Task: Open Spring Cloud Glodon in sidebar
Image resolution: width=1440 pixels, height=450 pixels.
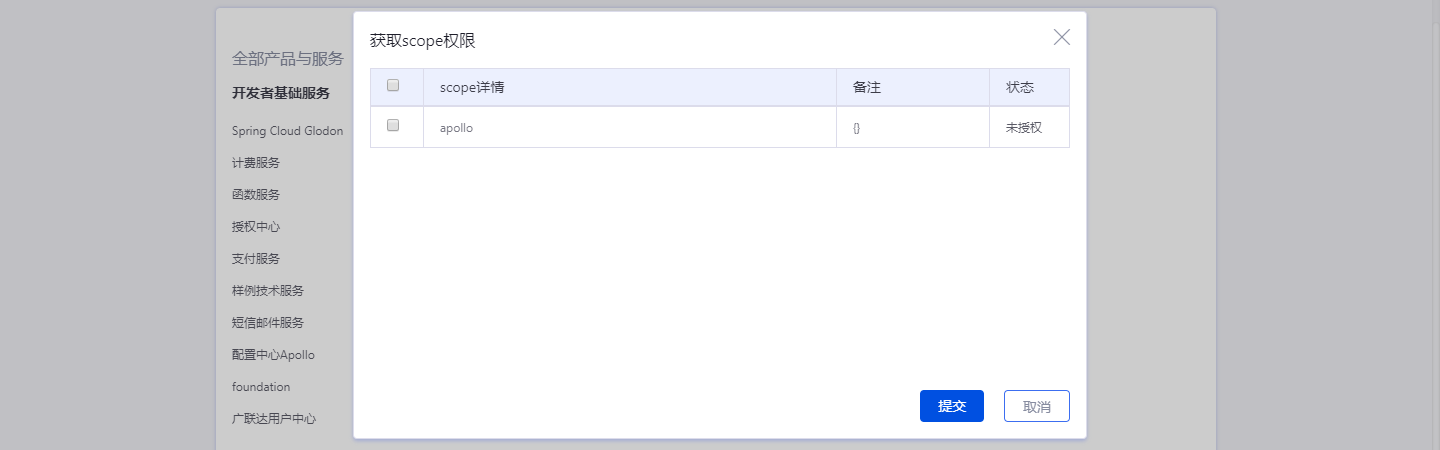Action: pos(287,131)
